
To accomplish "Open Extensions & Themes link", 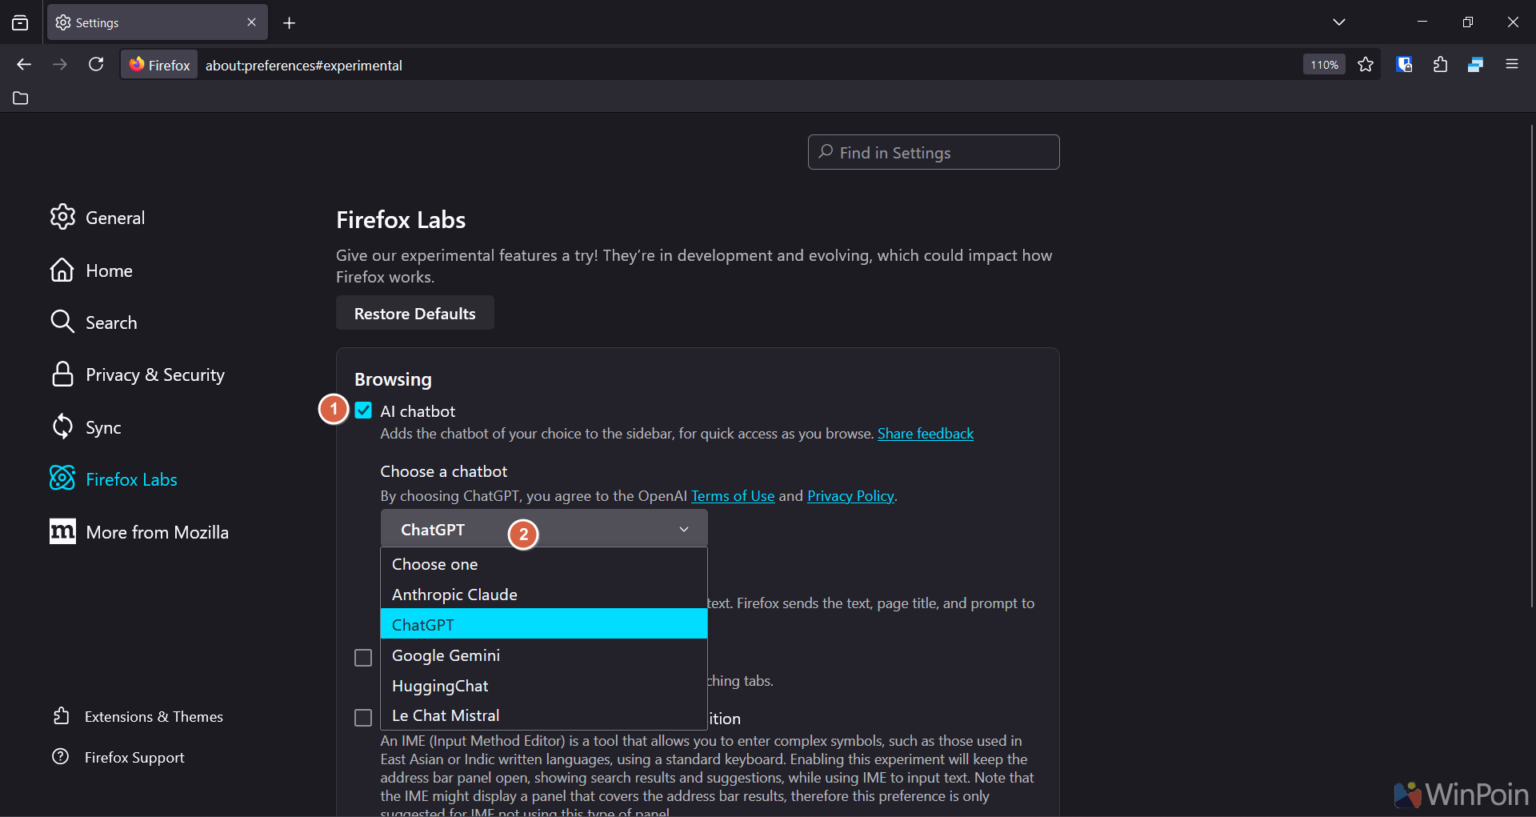I will click(x=137, y=716).
